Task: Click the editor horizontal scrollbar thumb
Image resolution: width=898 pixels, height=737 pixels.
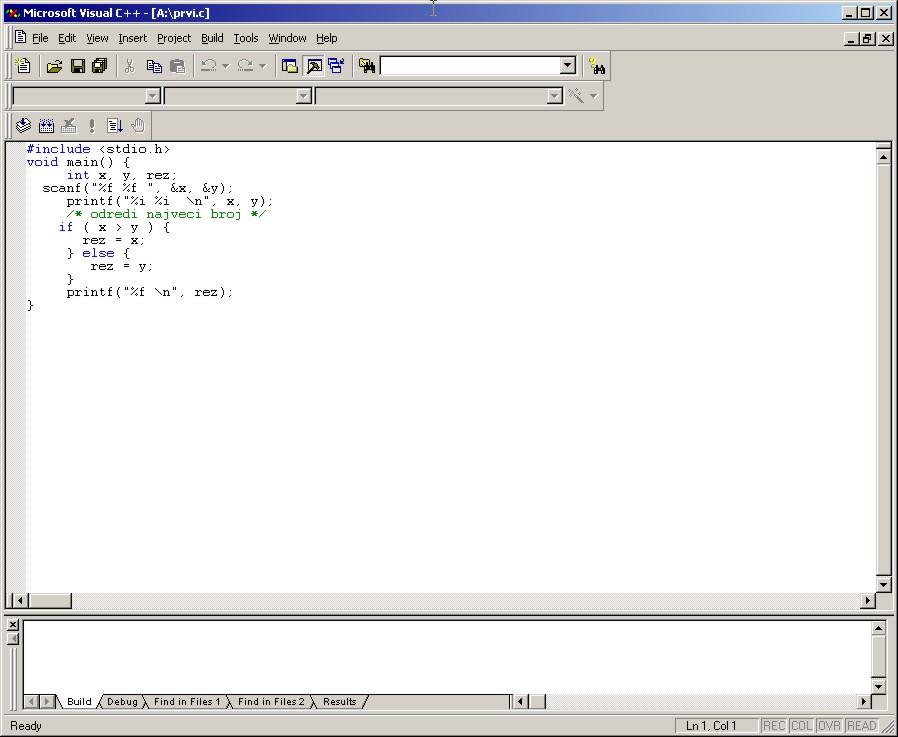Action: point(50,600)
